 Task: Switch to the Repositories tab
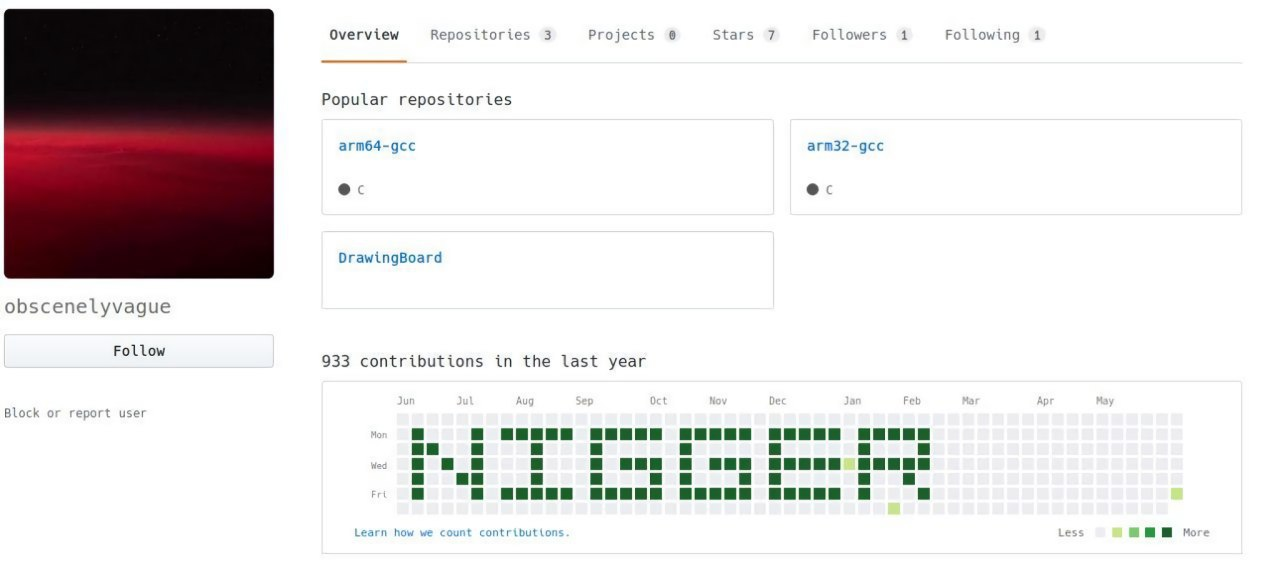point(480,35)
